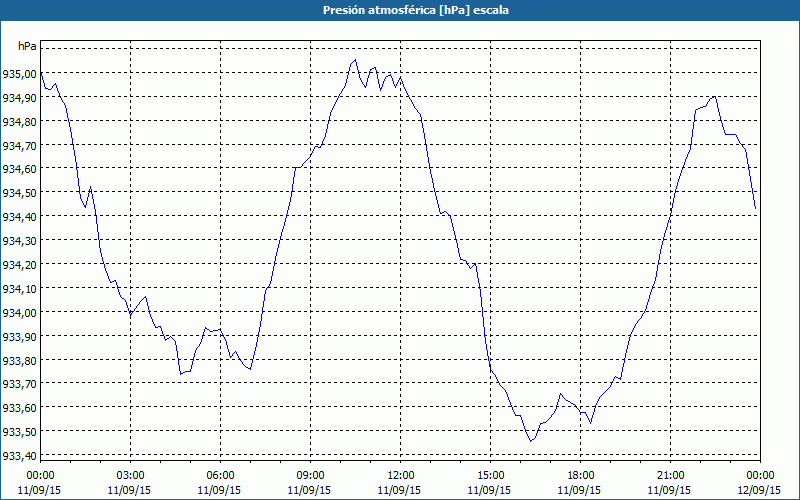Click the pressure curve peak near 22:30
800x500 pixels.
(714, 96)
